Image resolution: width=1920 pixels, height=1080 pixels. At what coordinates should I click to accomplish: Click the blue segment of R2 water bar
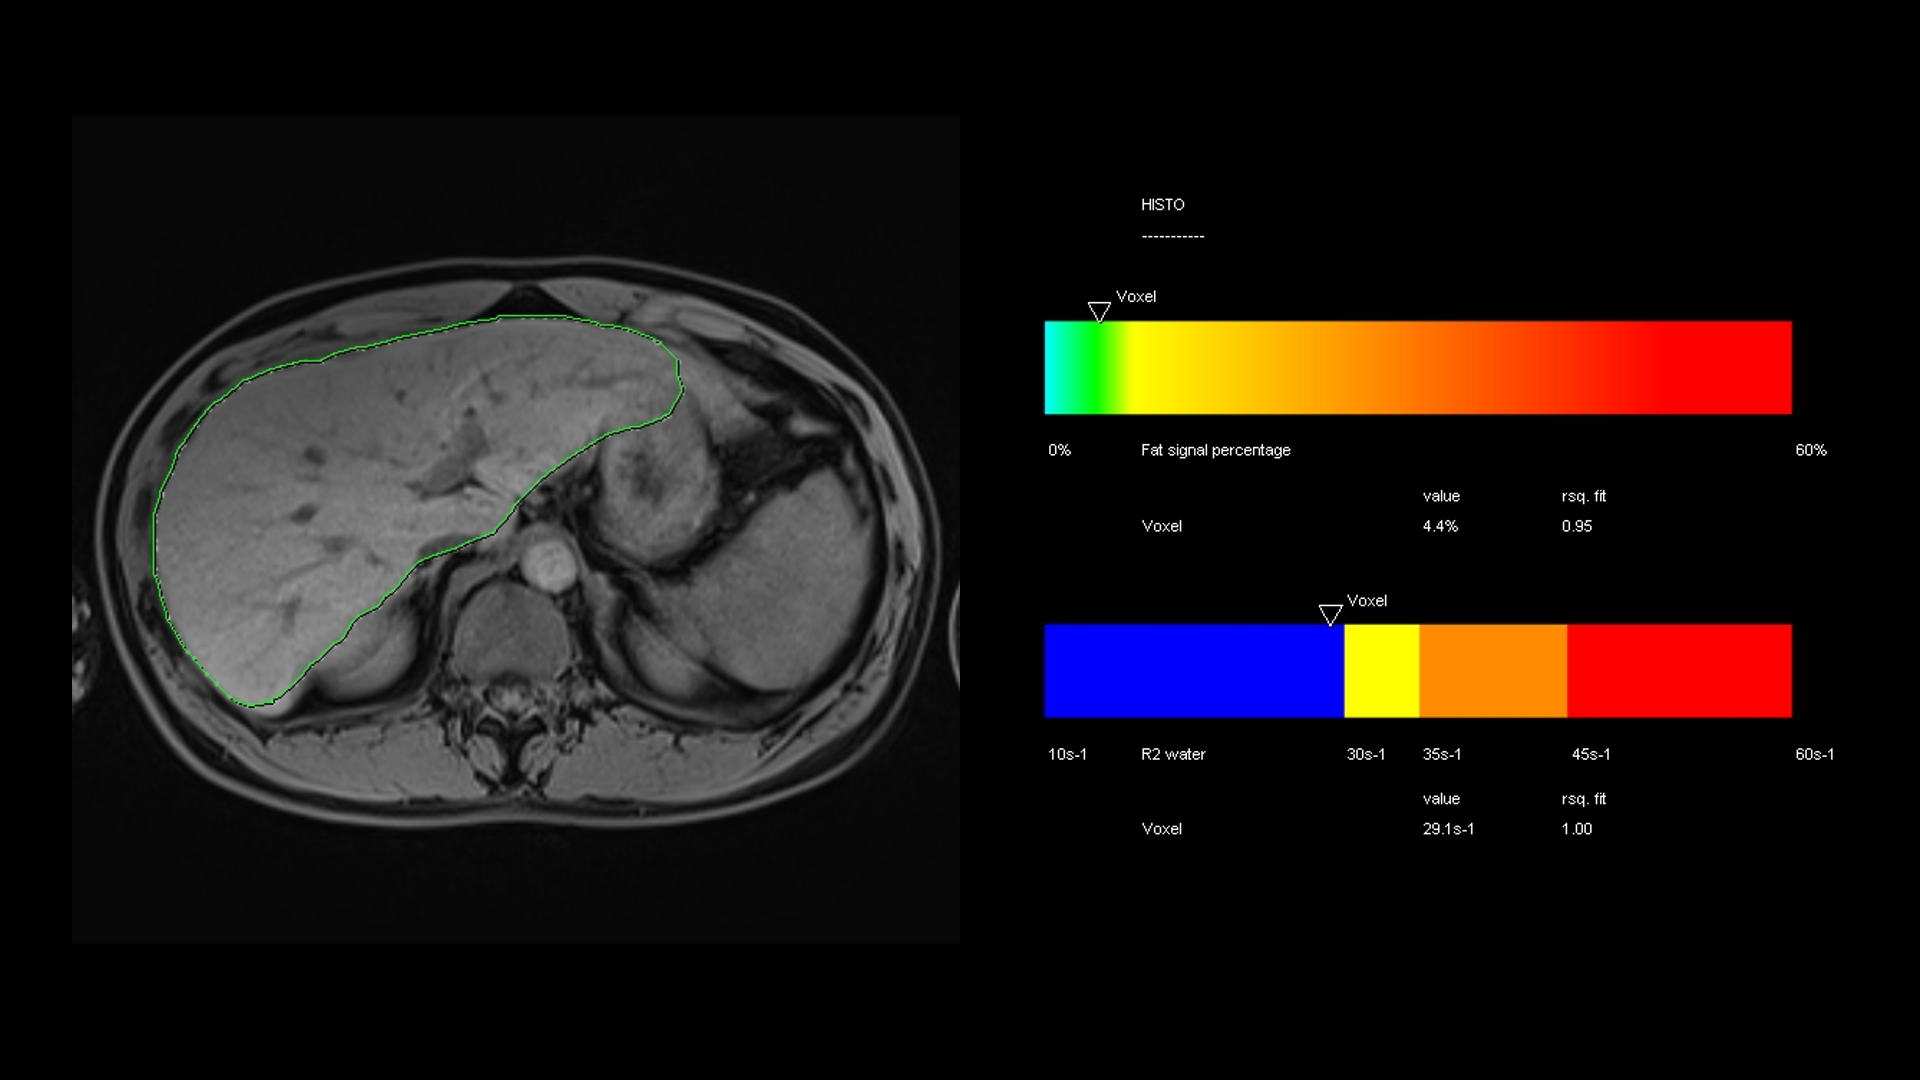(x=1193, y=671)
